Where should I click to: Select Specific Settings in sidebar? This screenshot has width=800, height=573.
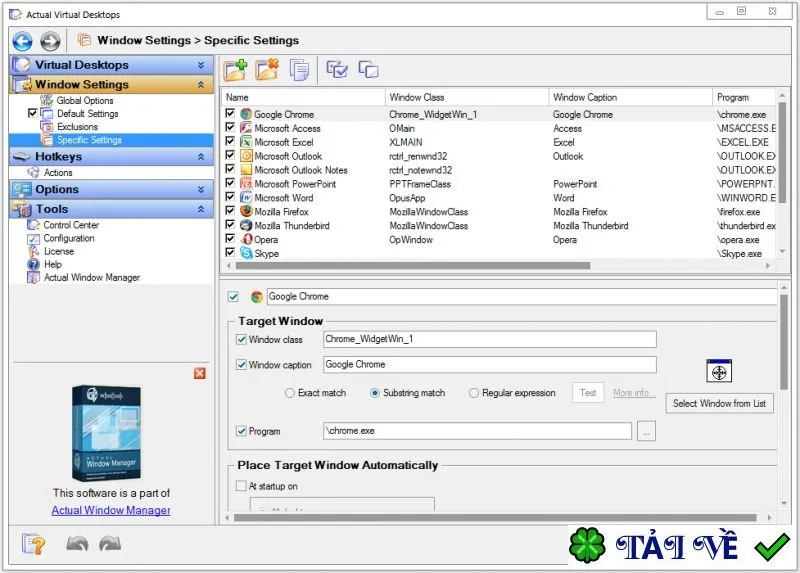pyautogui.click(x=89, y=140)
